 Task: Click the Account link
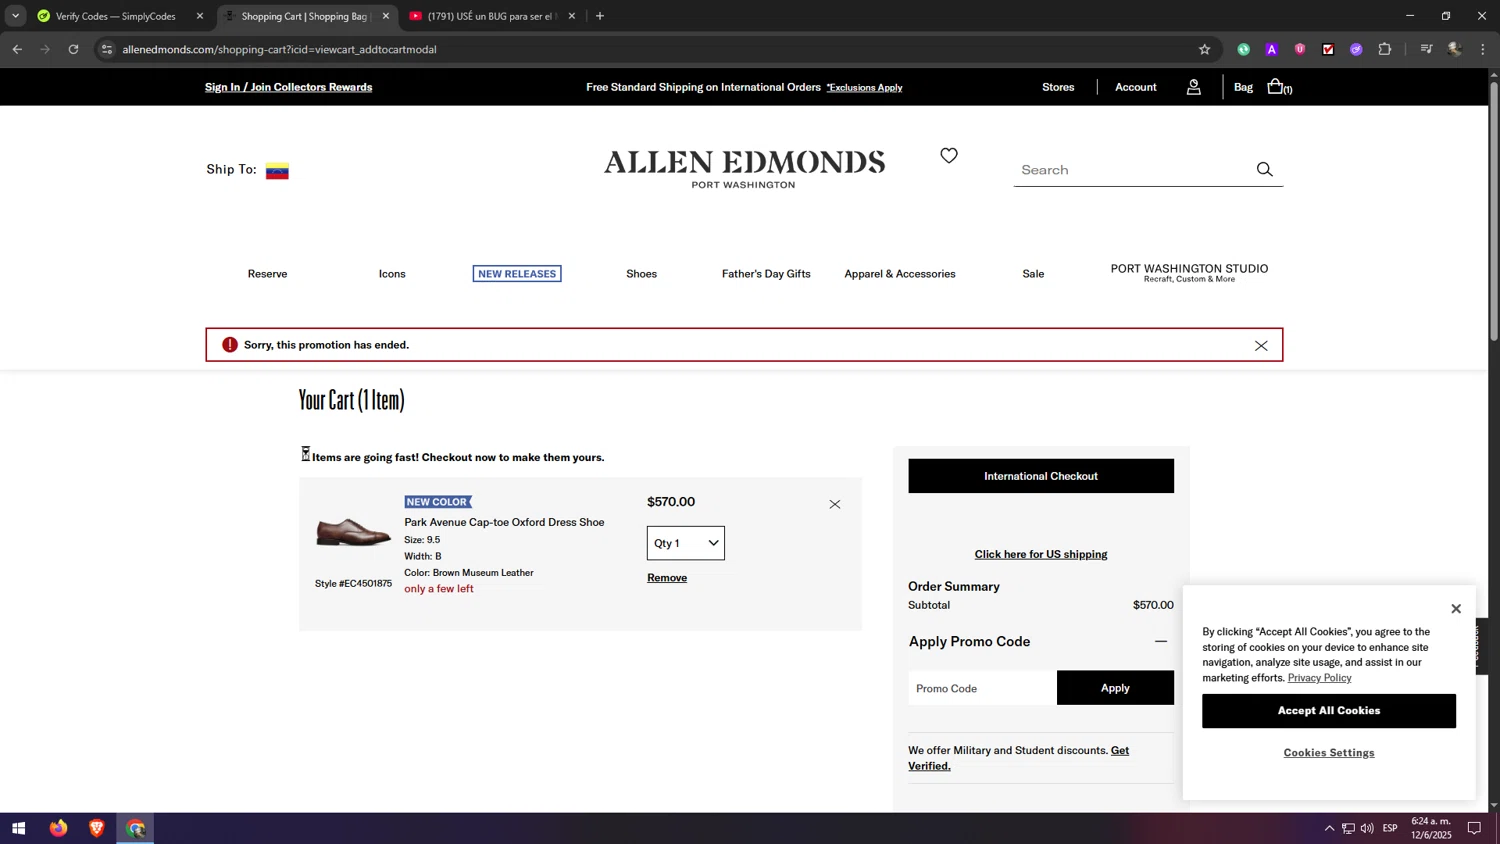coord(1136,87)
